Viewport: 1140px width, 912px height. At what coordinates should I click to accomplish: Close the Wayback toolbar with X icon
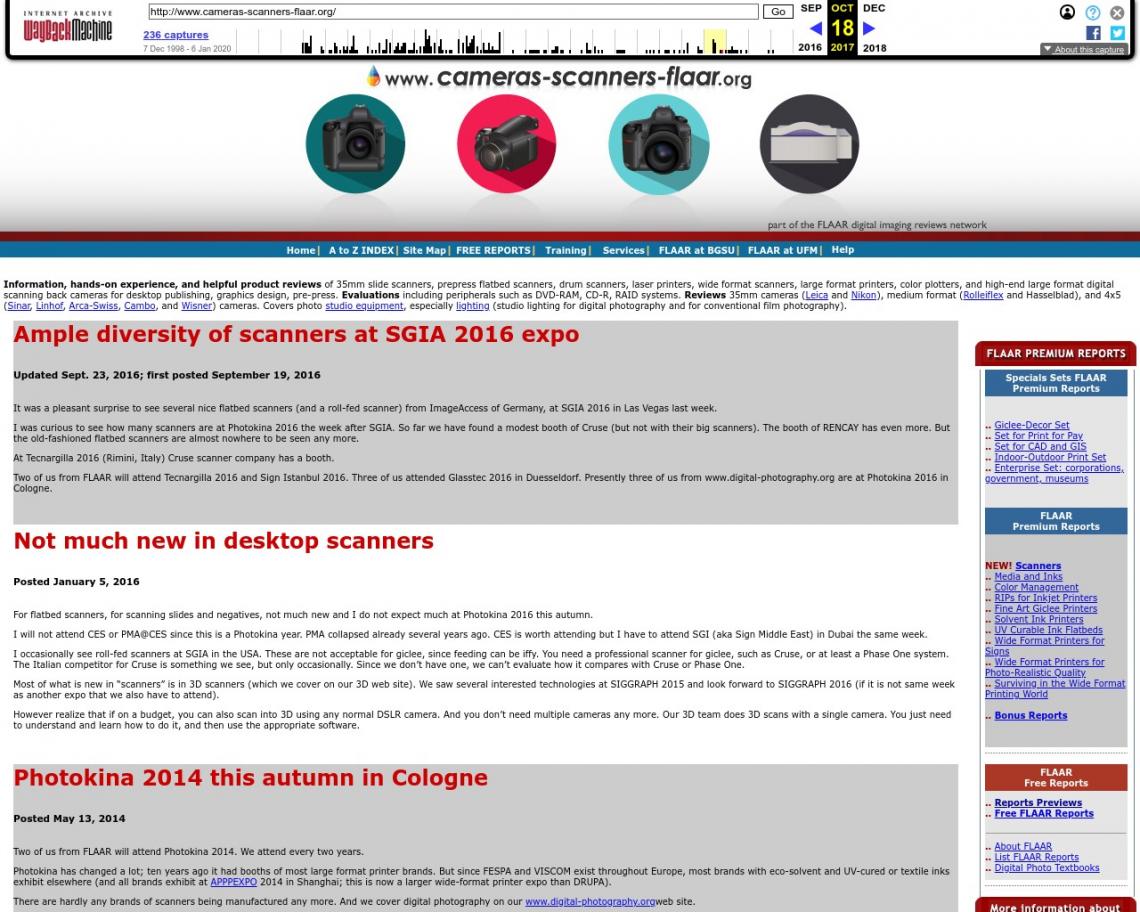pyautogui.click(x=1117, y=12)
